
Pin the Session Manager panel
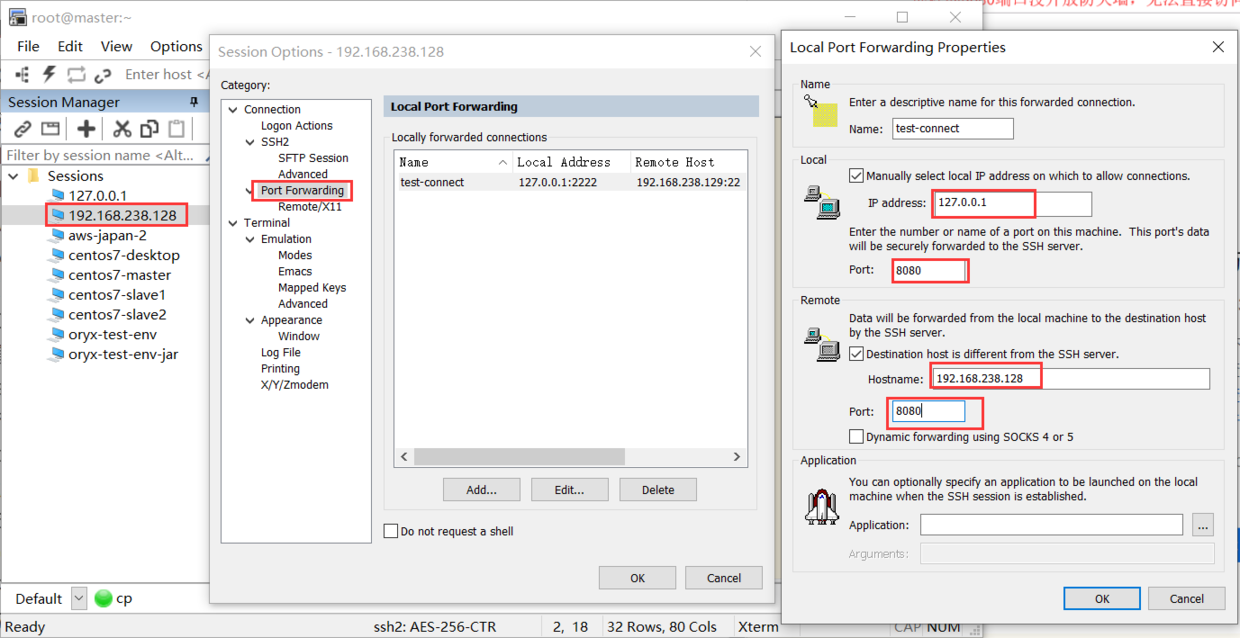[x=194, y=102]
